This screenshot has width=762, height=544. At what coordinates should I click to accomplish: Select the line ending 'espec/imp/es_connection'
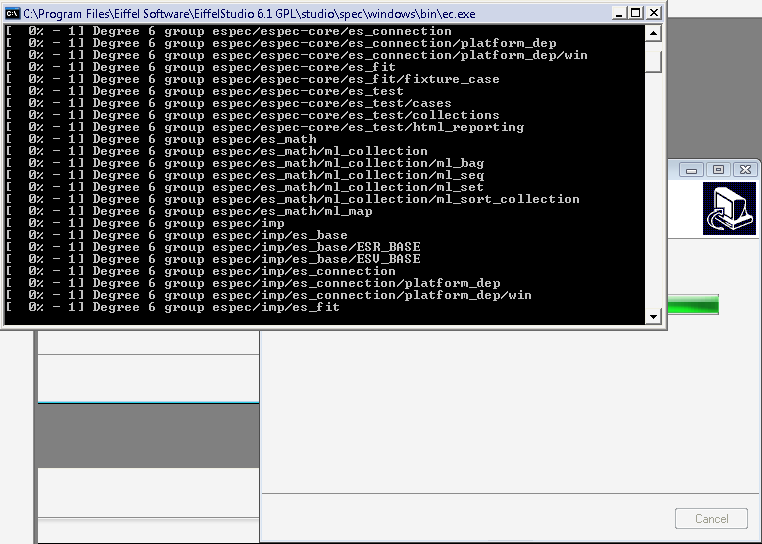201,271
